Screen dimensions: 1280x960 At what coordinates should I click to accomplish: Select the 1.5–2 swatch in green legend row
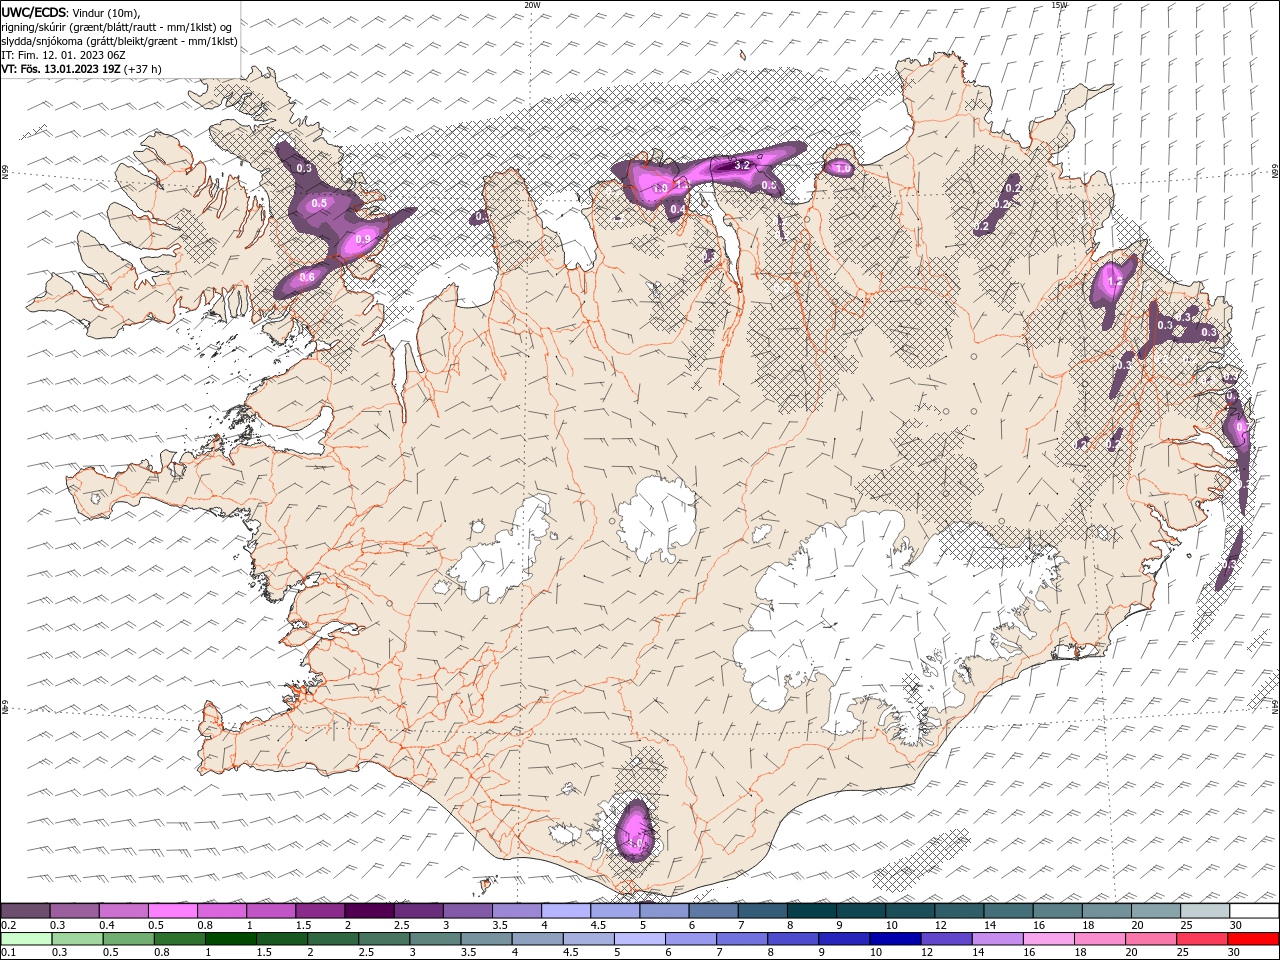coord(282,938)
